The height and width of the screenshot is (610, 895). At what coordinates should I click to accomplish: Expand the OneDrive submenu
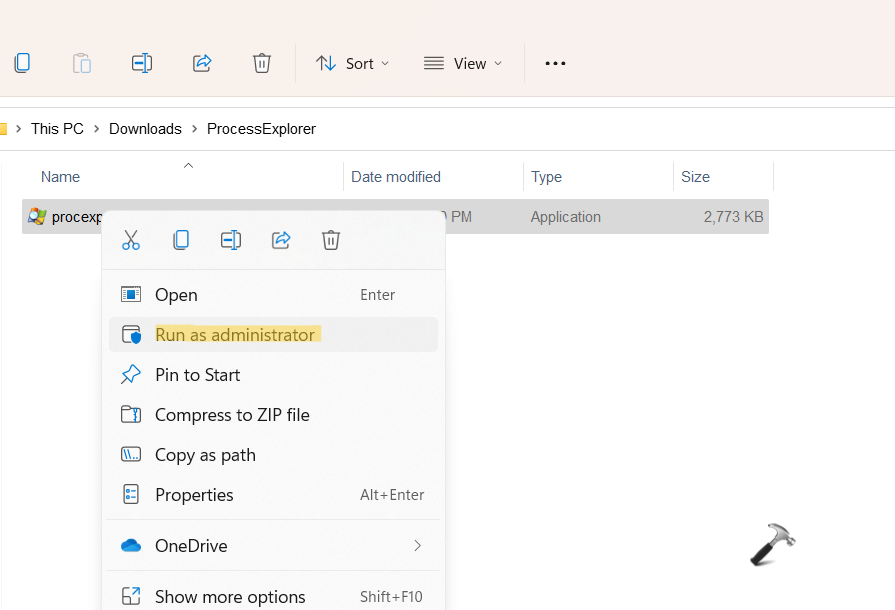coord(272,546)
